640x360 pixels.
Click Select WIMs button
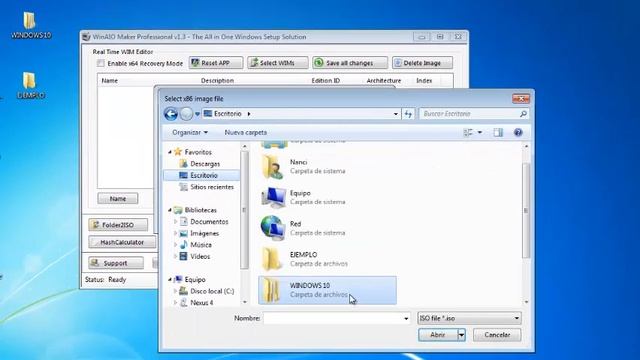coord(278,63)
